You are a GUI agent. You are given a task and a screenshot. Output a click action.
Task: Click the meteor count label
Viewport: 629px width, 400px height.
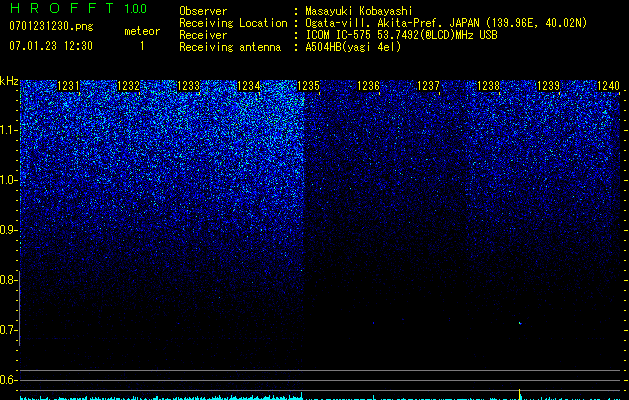[x=142, y=31]
